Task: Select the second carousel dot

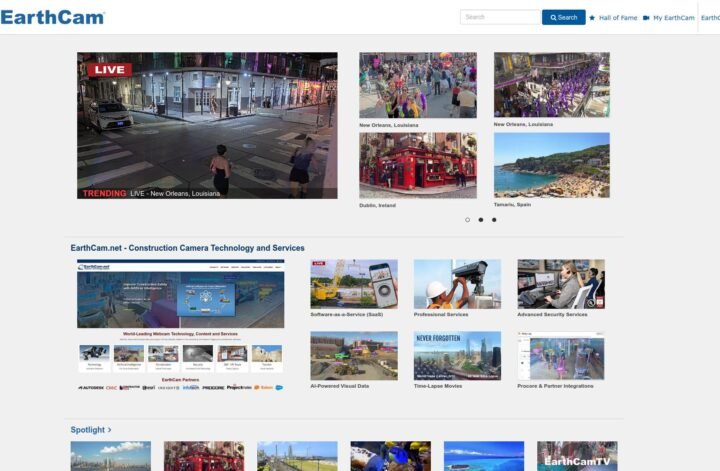Action: 481,220
